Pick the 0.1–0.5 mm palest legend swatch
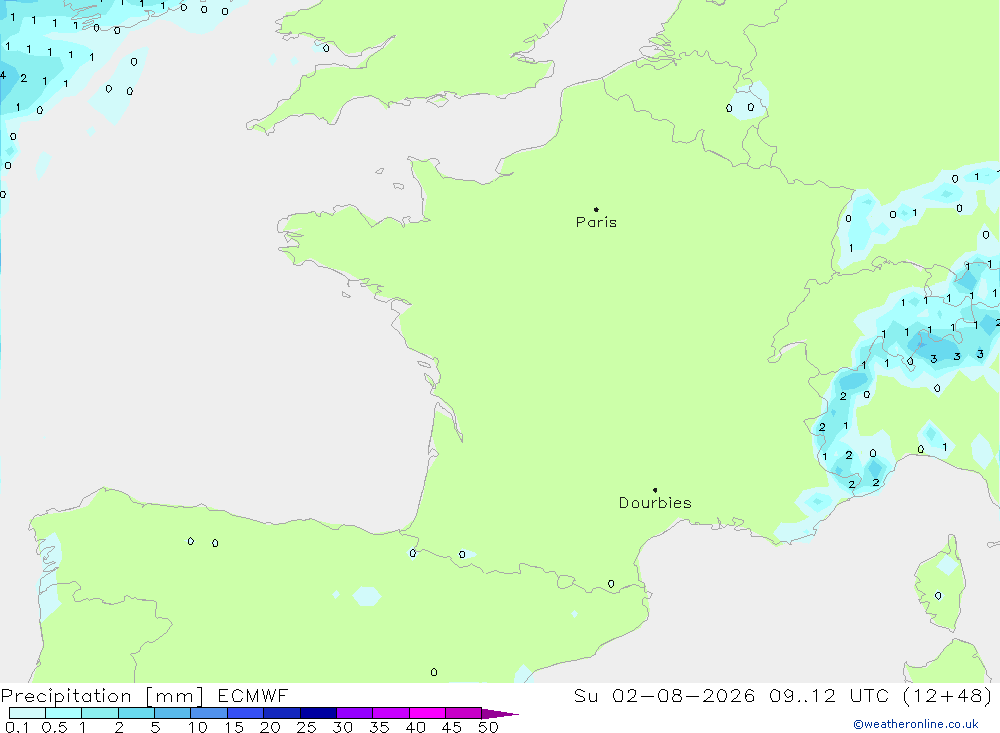 [27, 713]
